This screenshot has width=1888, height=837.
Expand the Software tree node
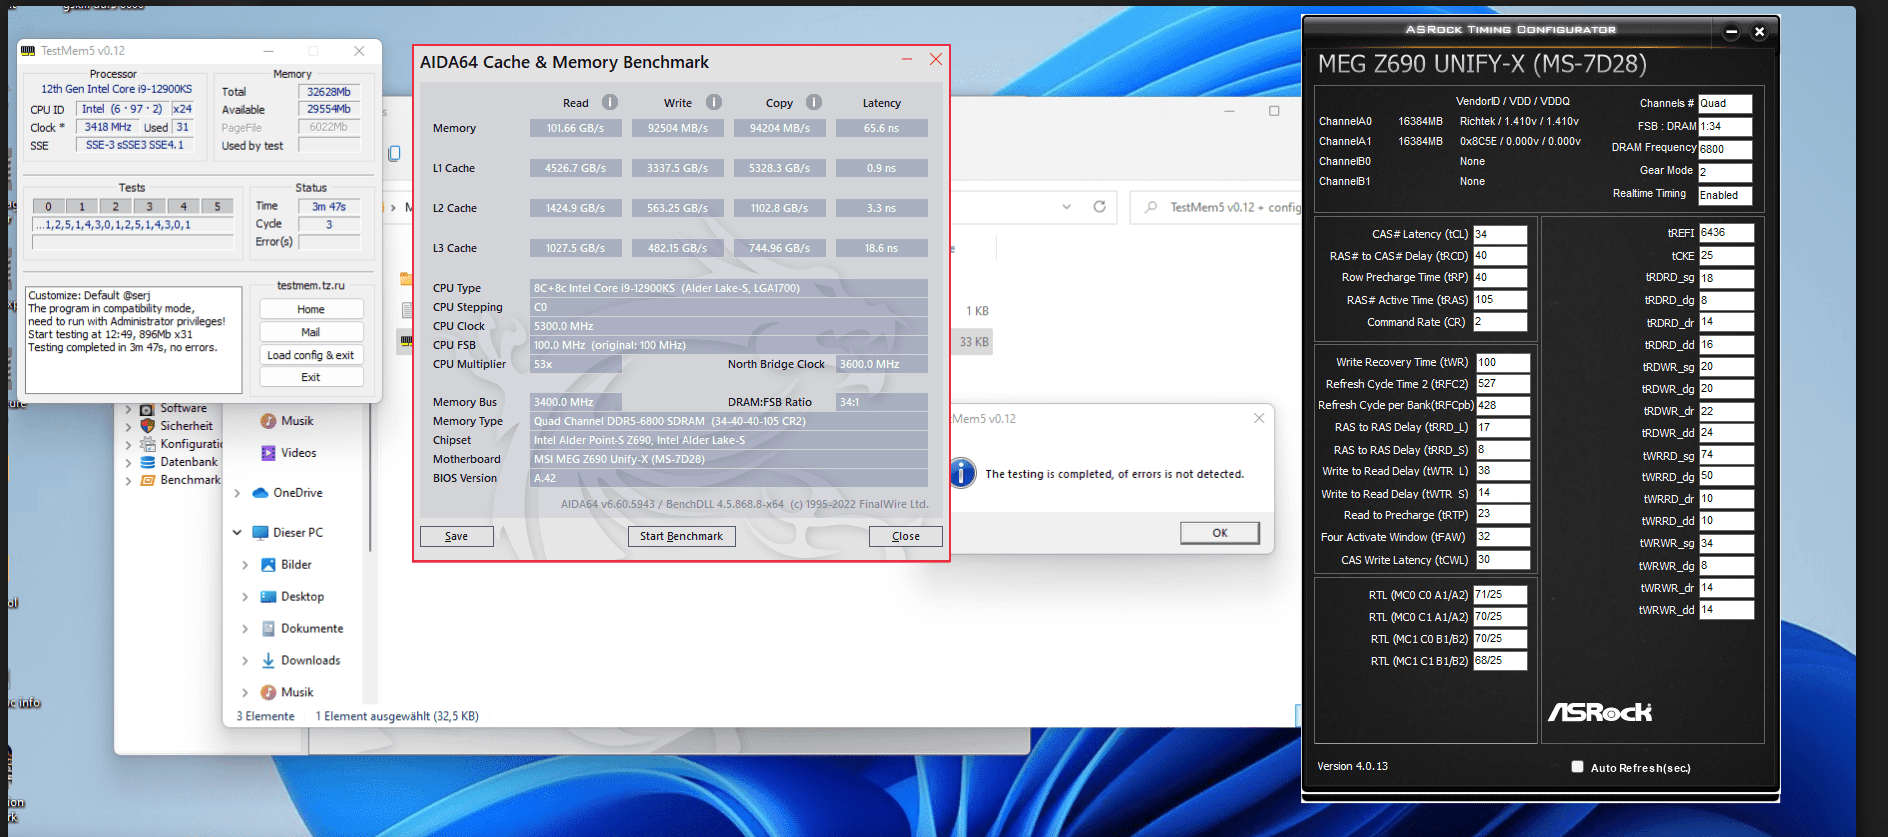point(128,409)
